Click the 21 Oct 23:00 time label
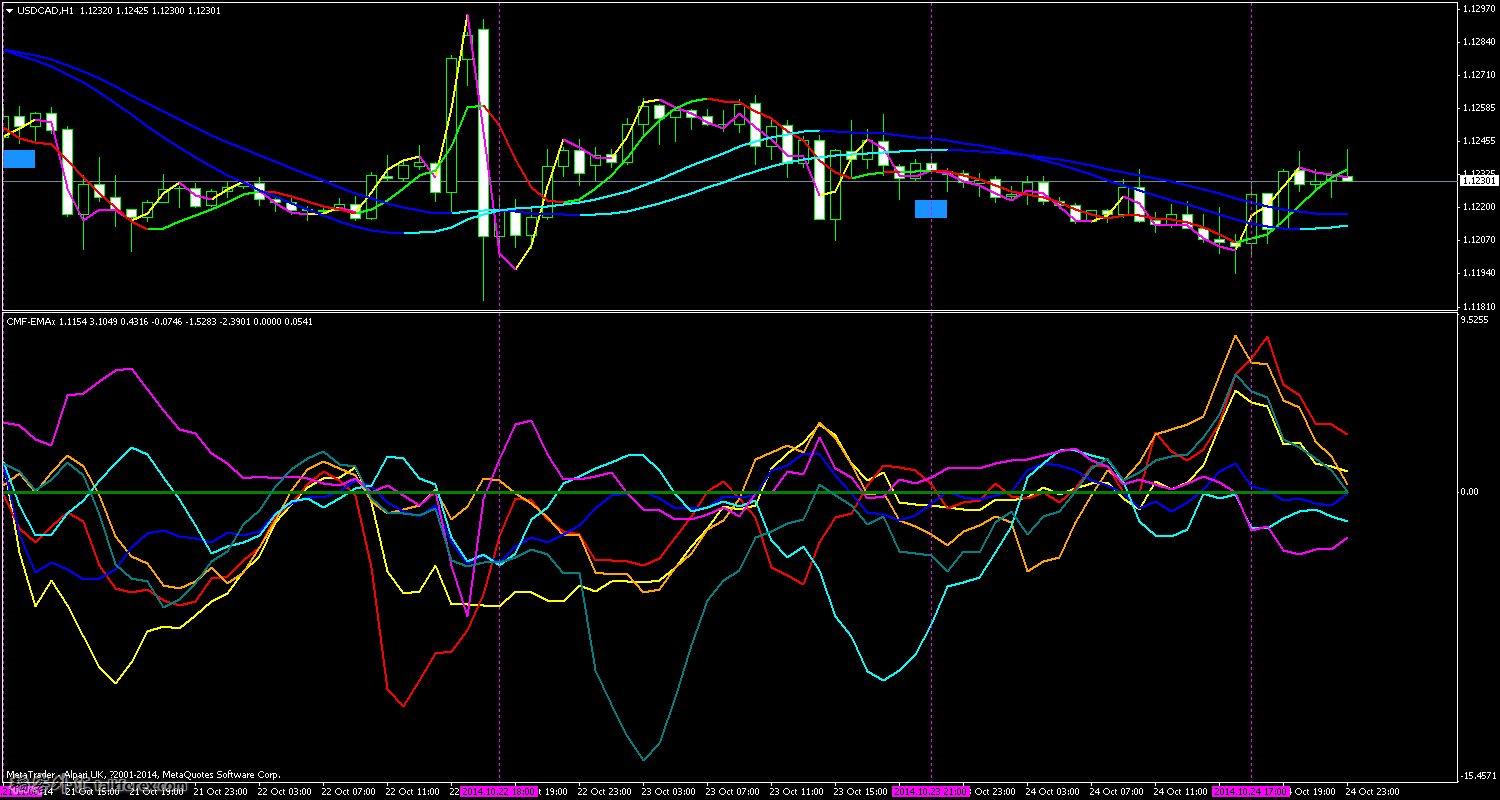1500x800 pixels. pos(220,791)
